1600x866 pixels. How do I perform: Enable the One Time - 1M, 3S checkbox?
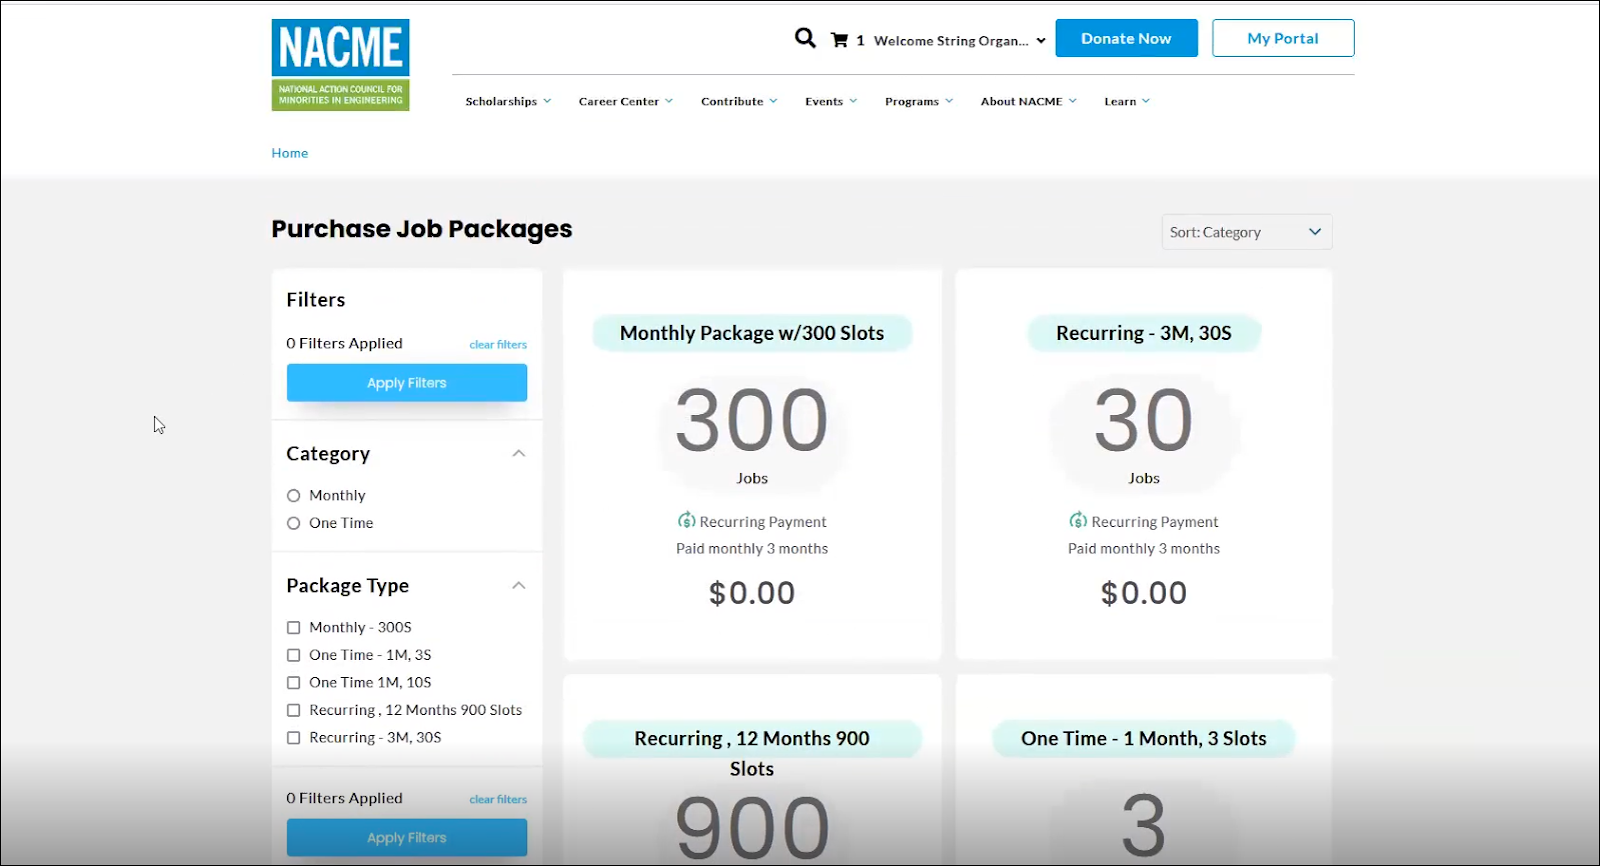[294, 655]
